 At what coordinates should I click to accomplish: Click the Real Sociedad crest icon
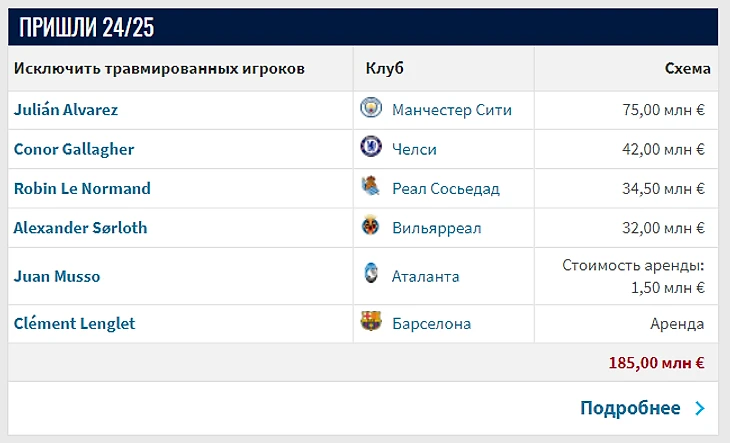click(x=371, y=186)
